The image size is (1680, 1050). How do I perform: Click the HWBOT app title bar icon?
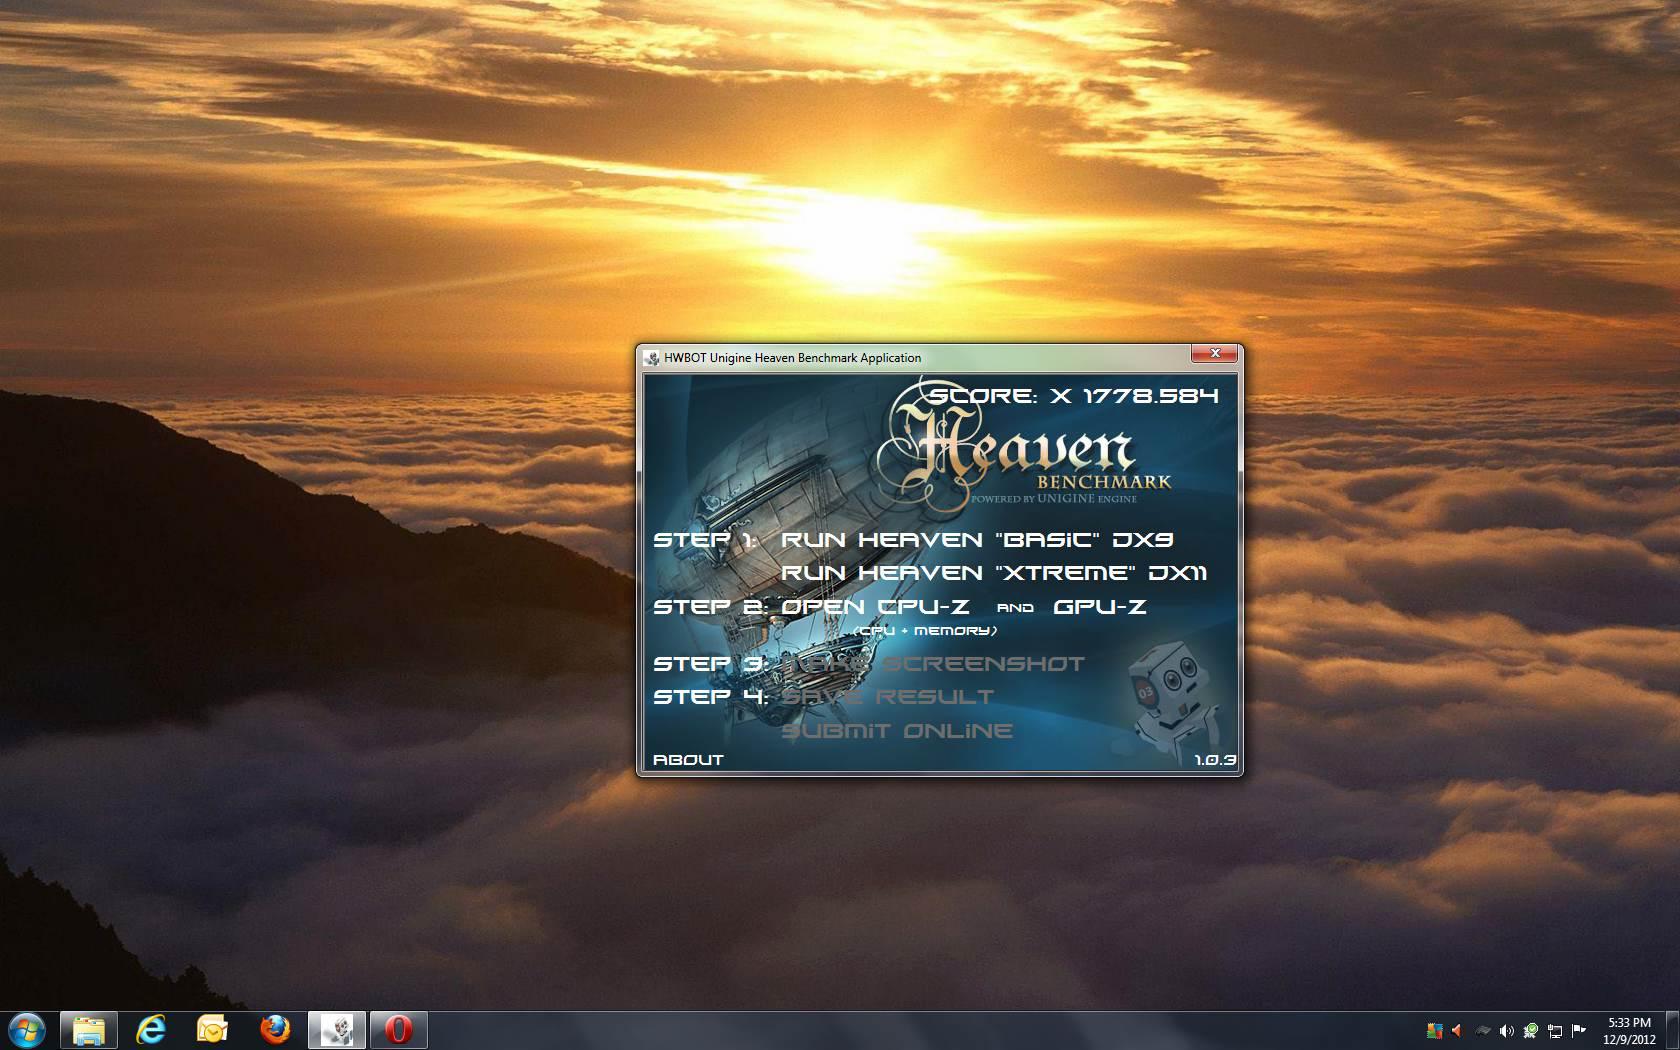(652, 358)
